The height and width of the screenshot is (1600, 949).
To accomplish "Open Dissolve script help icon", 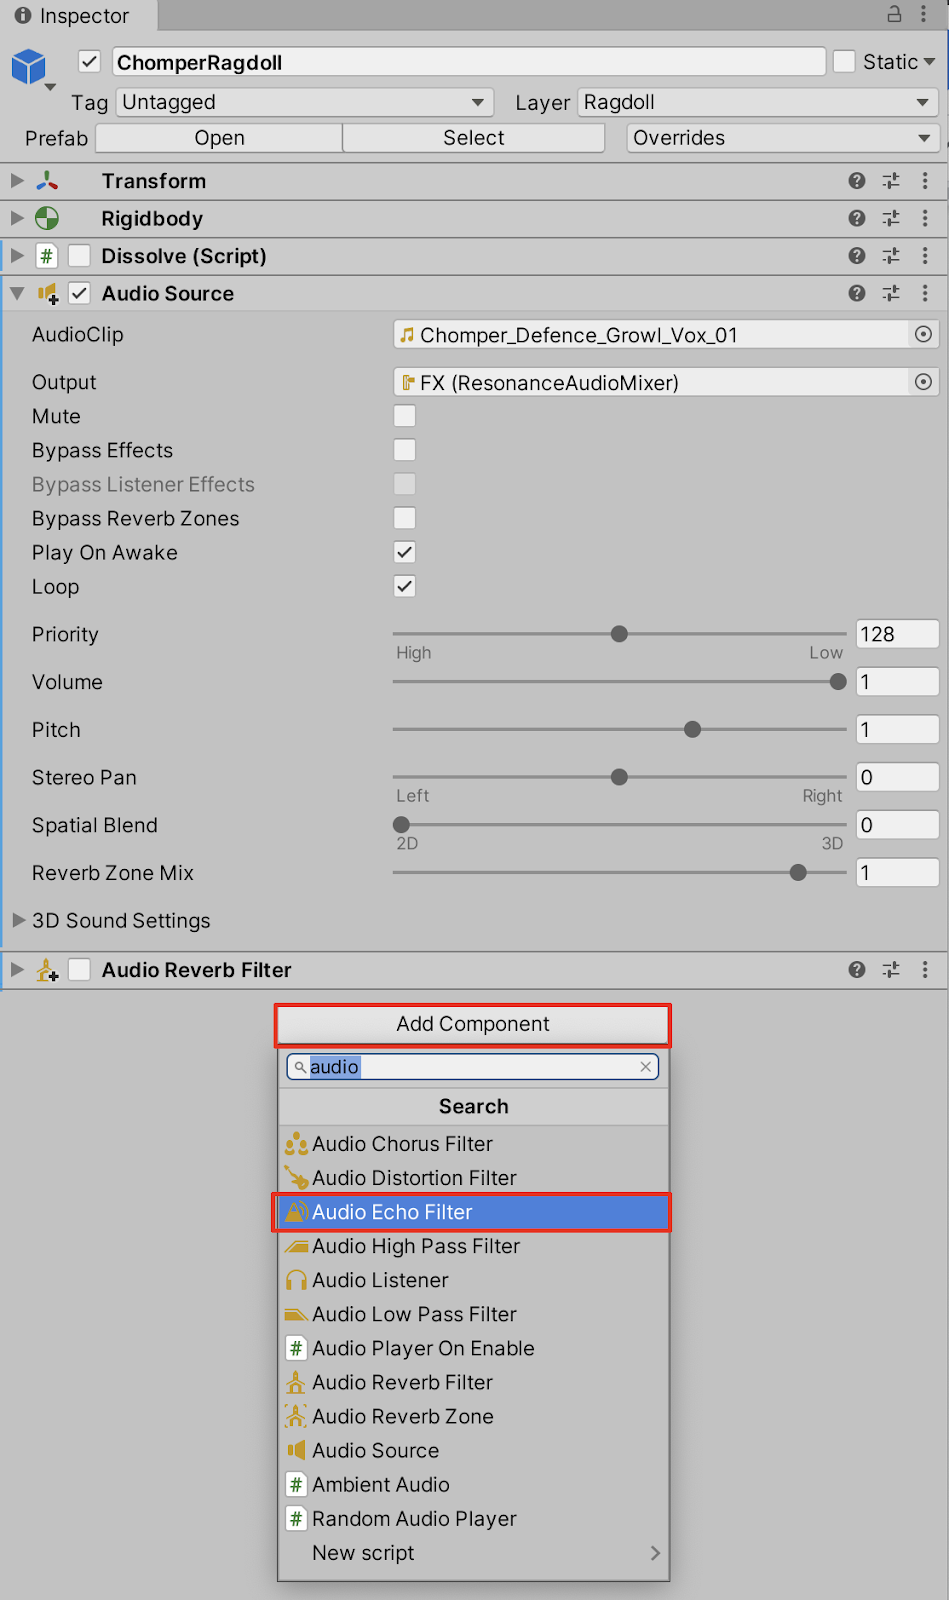I will [x=857, y=256].
